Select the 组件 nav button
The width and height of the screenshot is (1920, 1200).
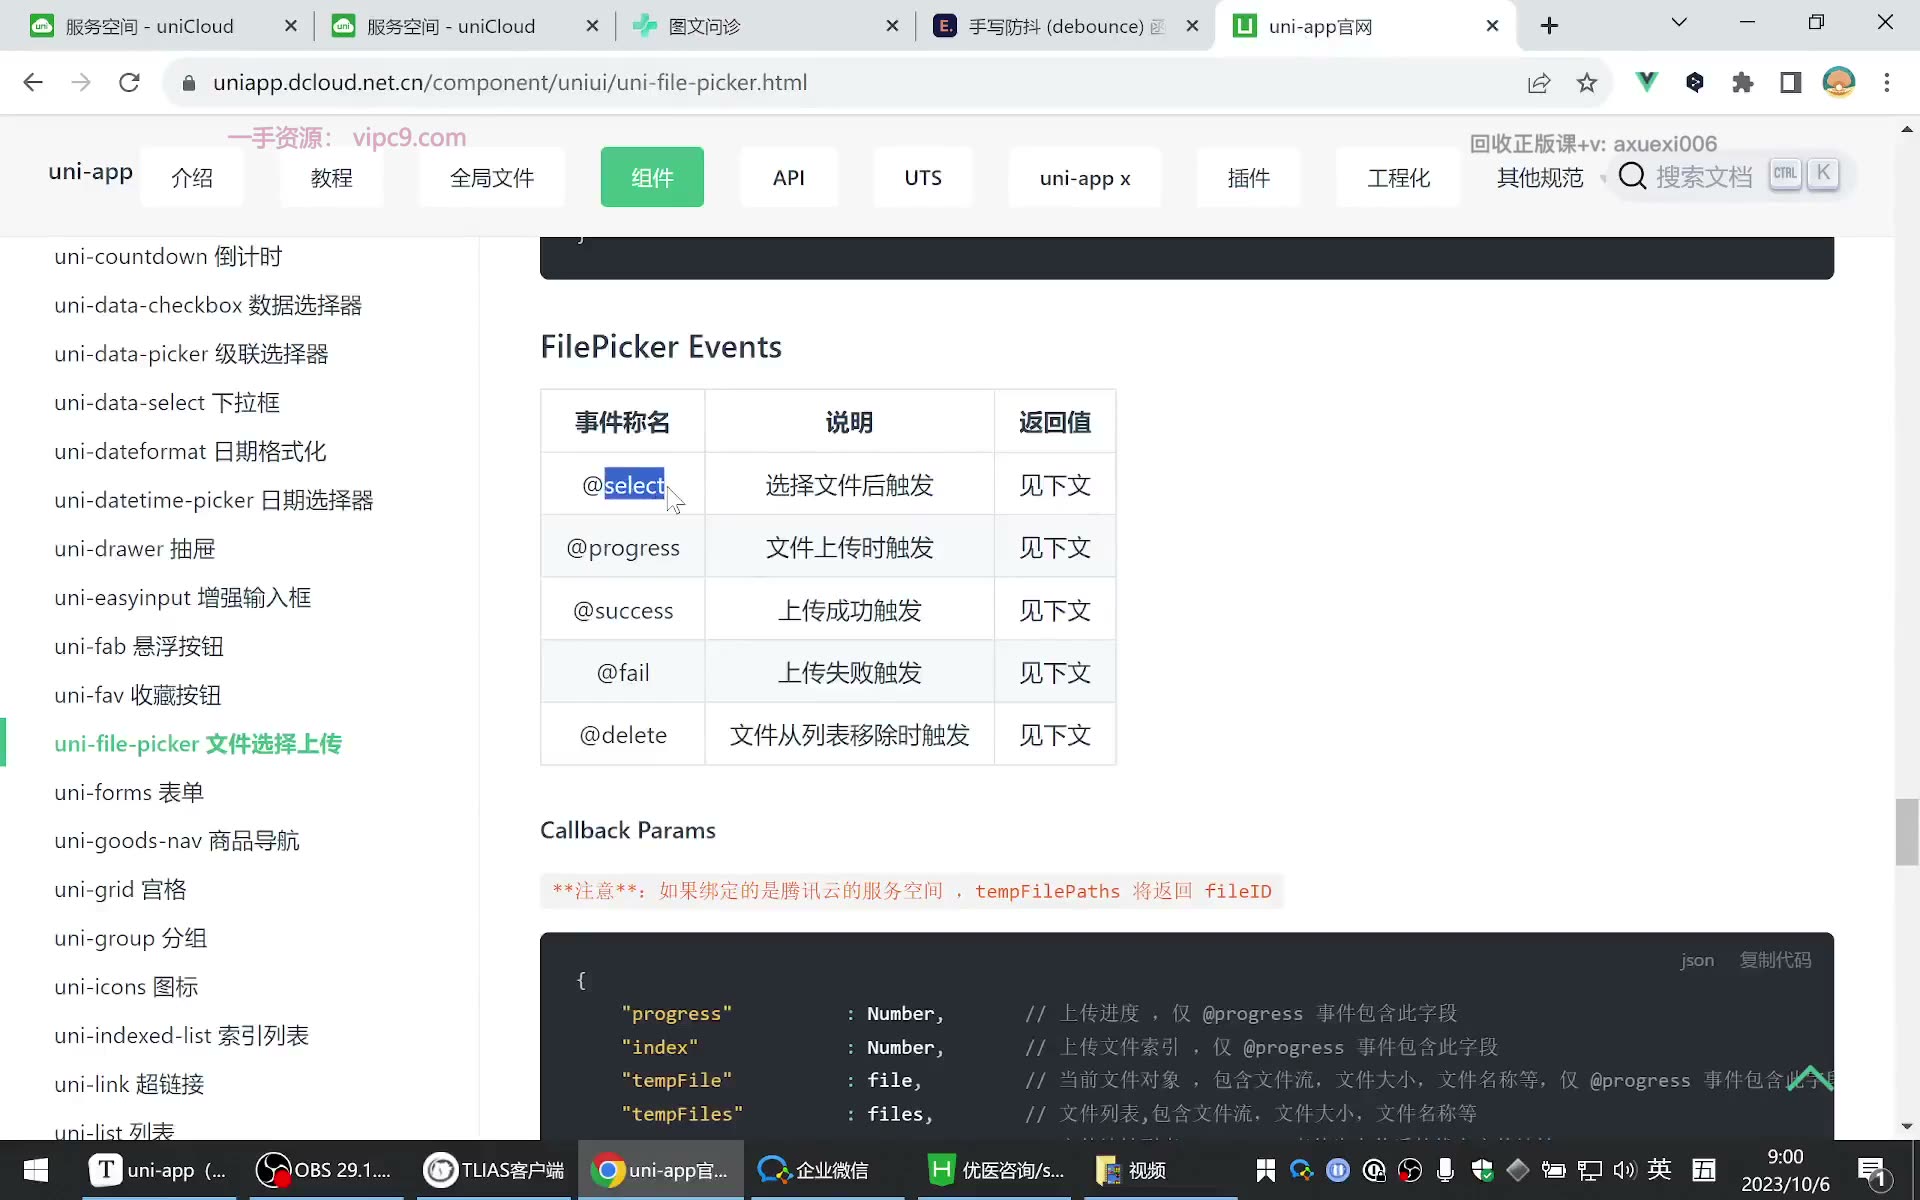tap(652, 177)
